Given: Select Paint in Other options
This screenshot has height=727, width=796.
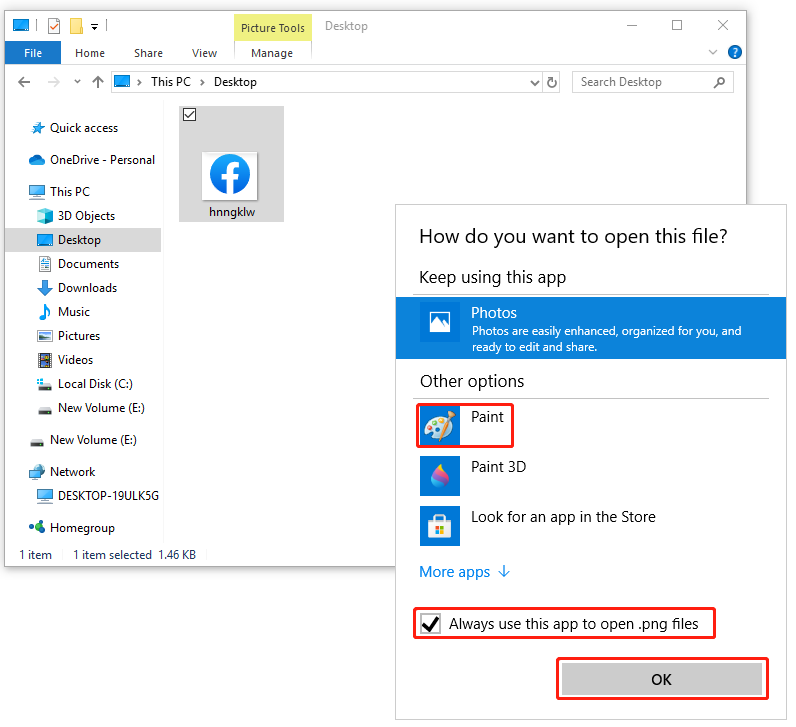Looking at the screenshot, I should pyautogui.click(x=465, y=425).
